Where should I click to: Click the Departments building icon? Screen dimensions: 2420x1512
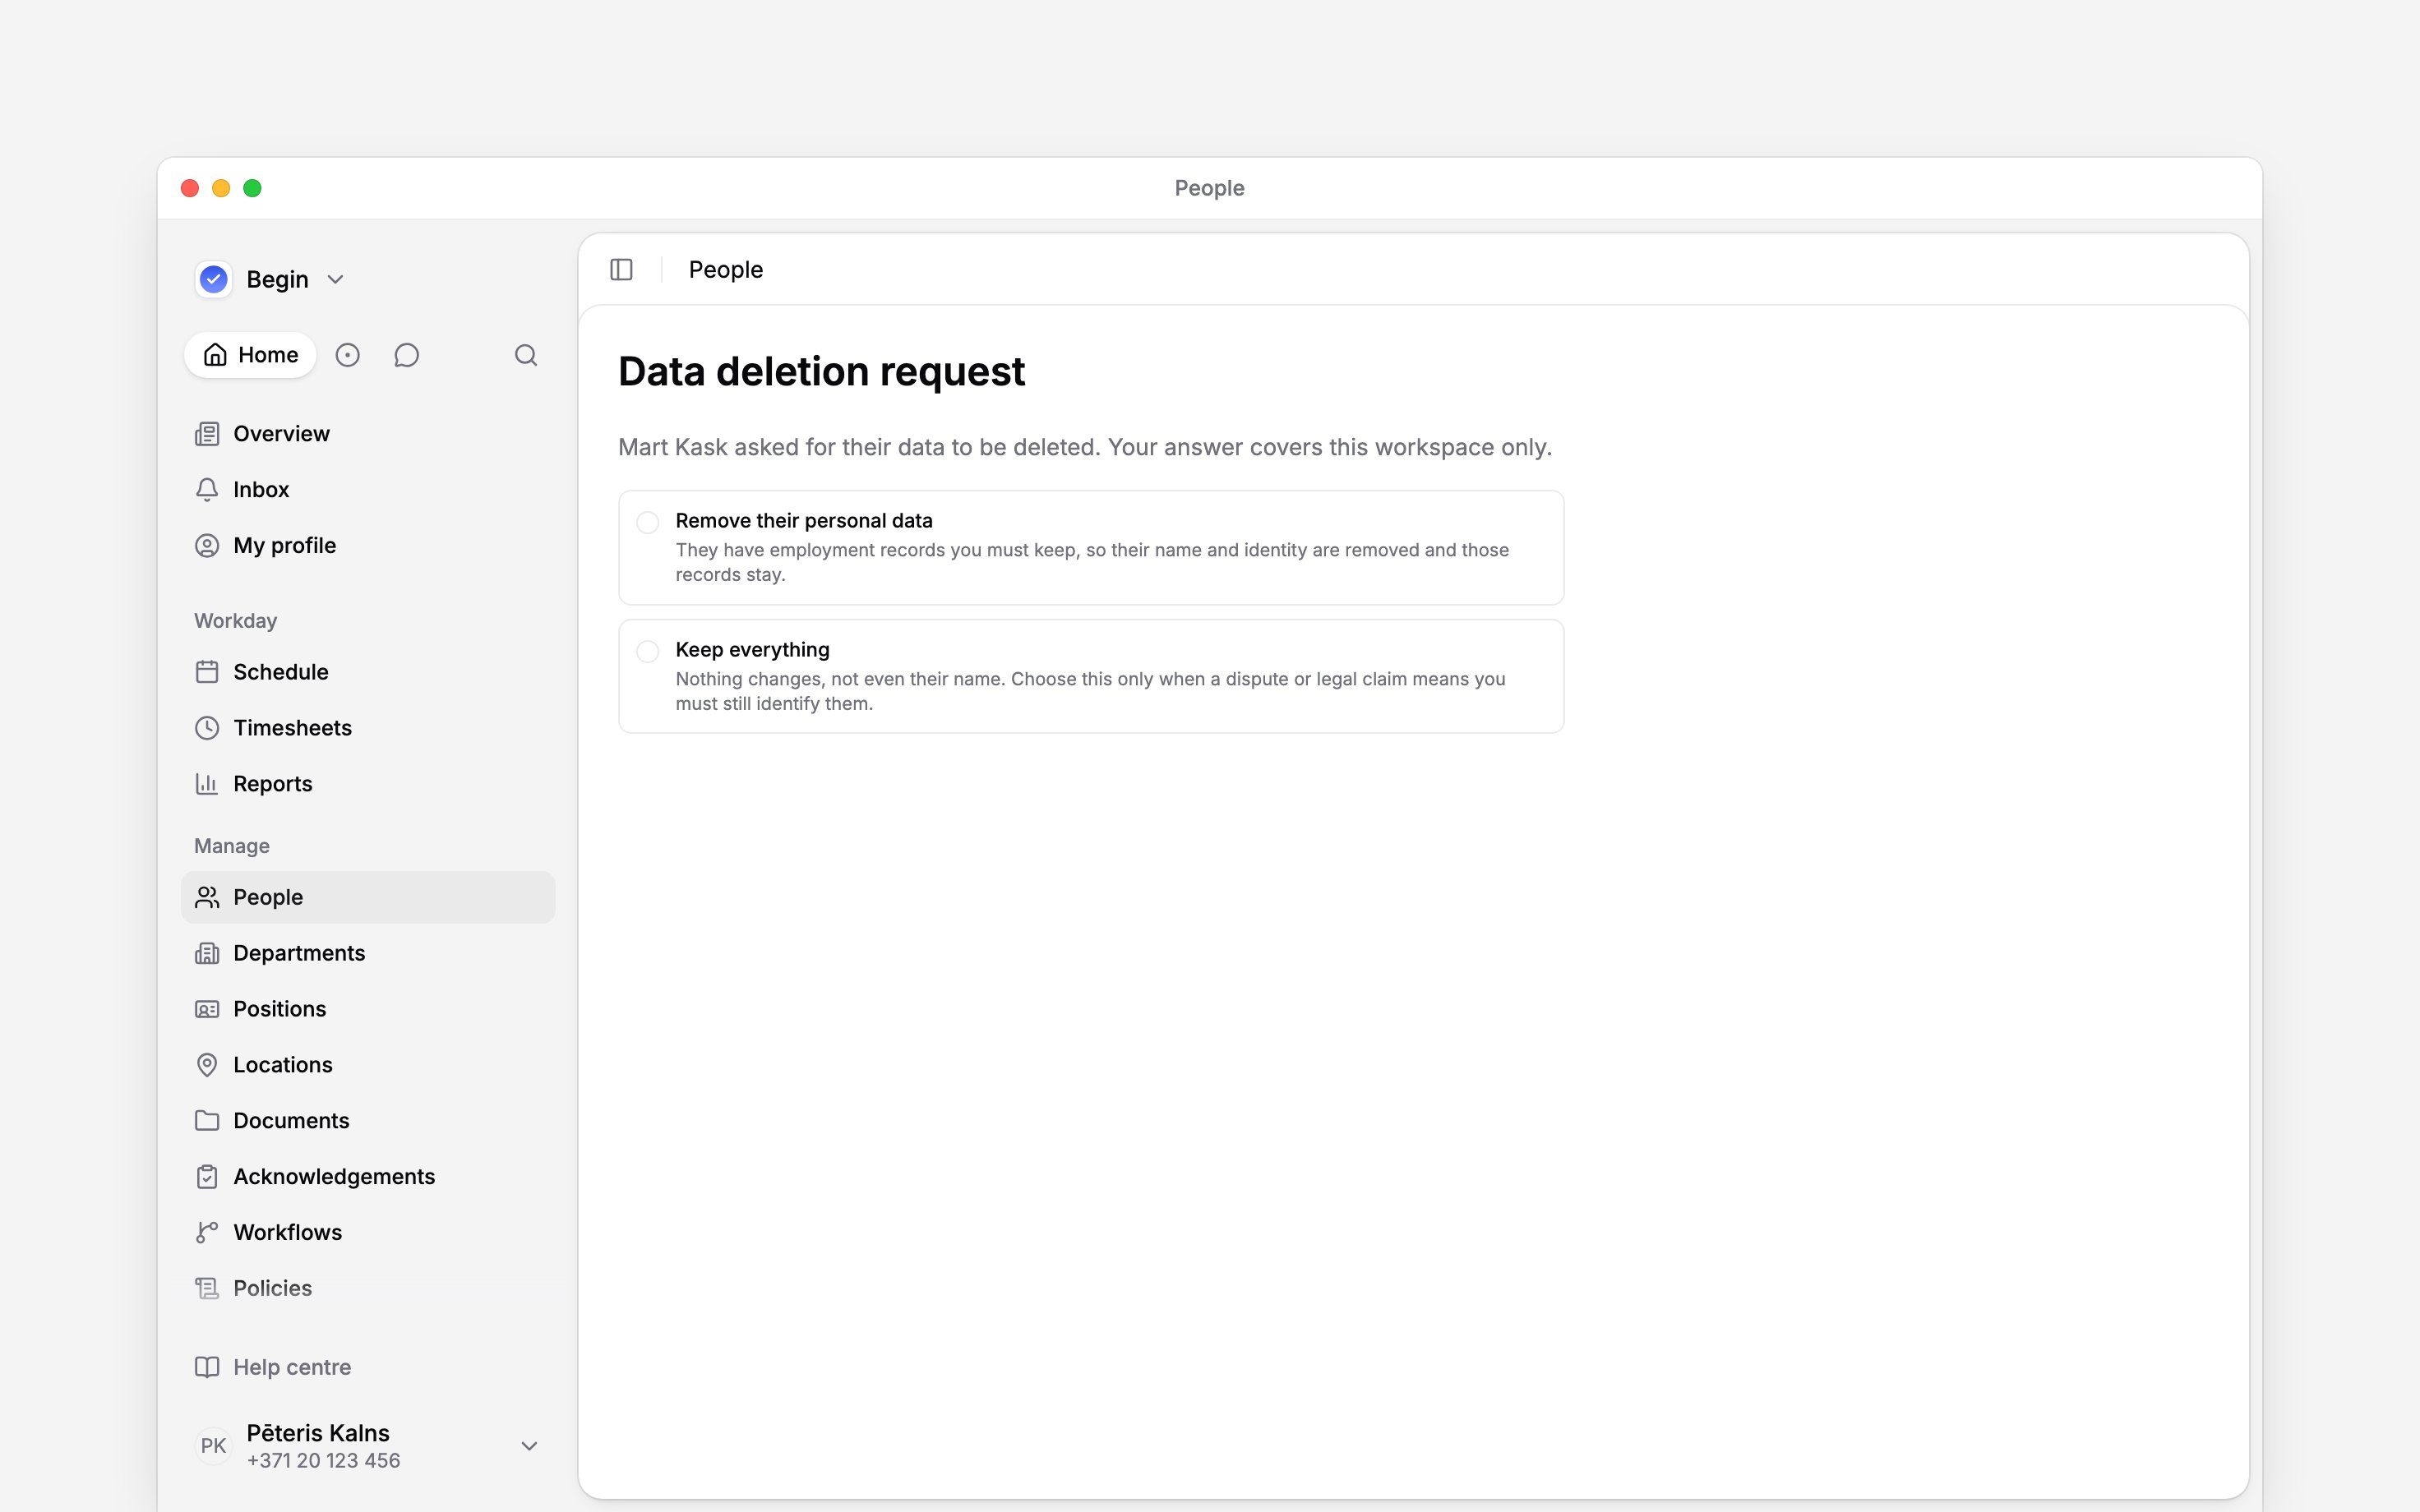tap(207, 953)
